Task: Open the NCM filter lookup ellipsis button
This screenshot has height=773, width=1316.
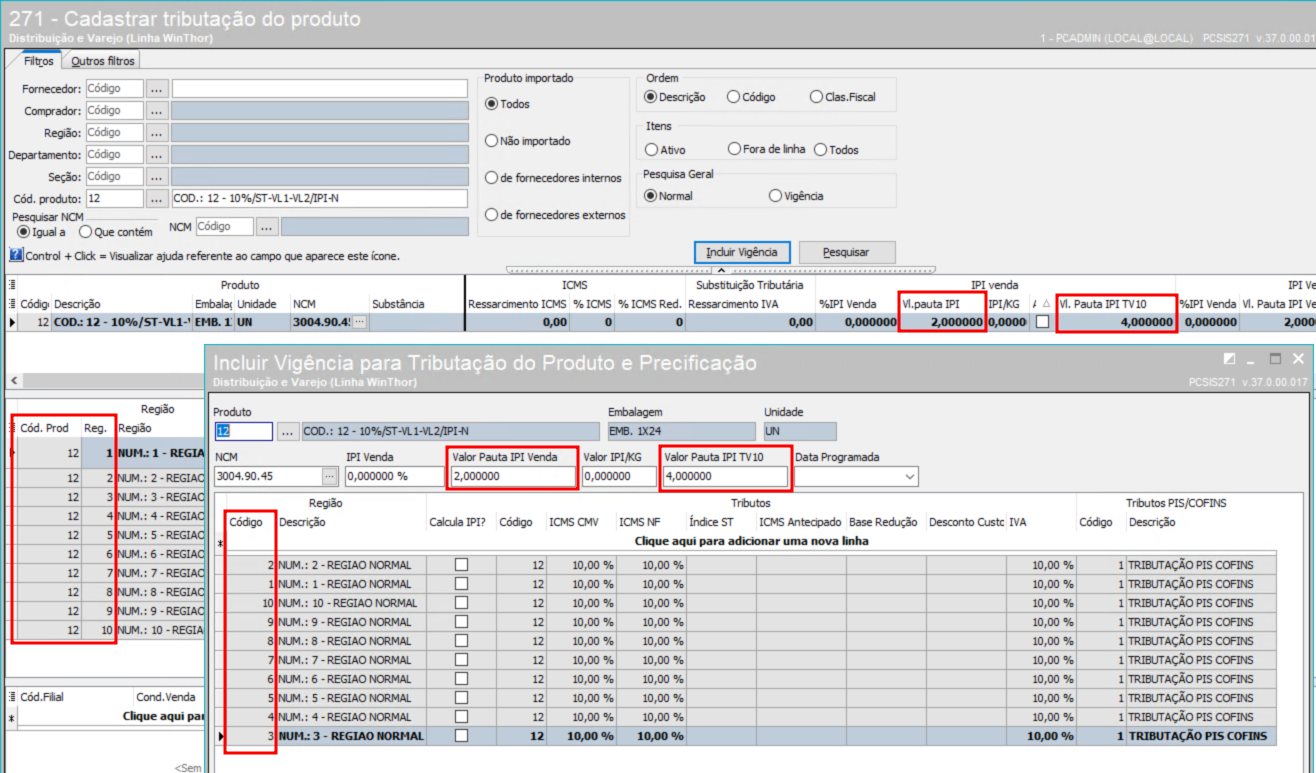Action: coord(267,227)
